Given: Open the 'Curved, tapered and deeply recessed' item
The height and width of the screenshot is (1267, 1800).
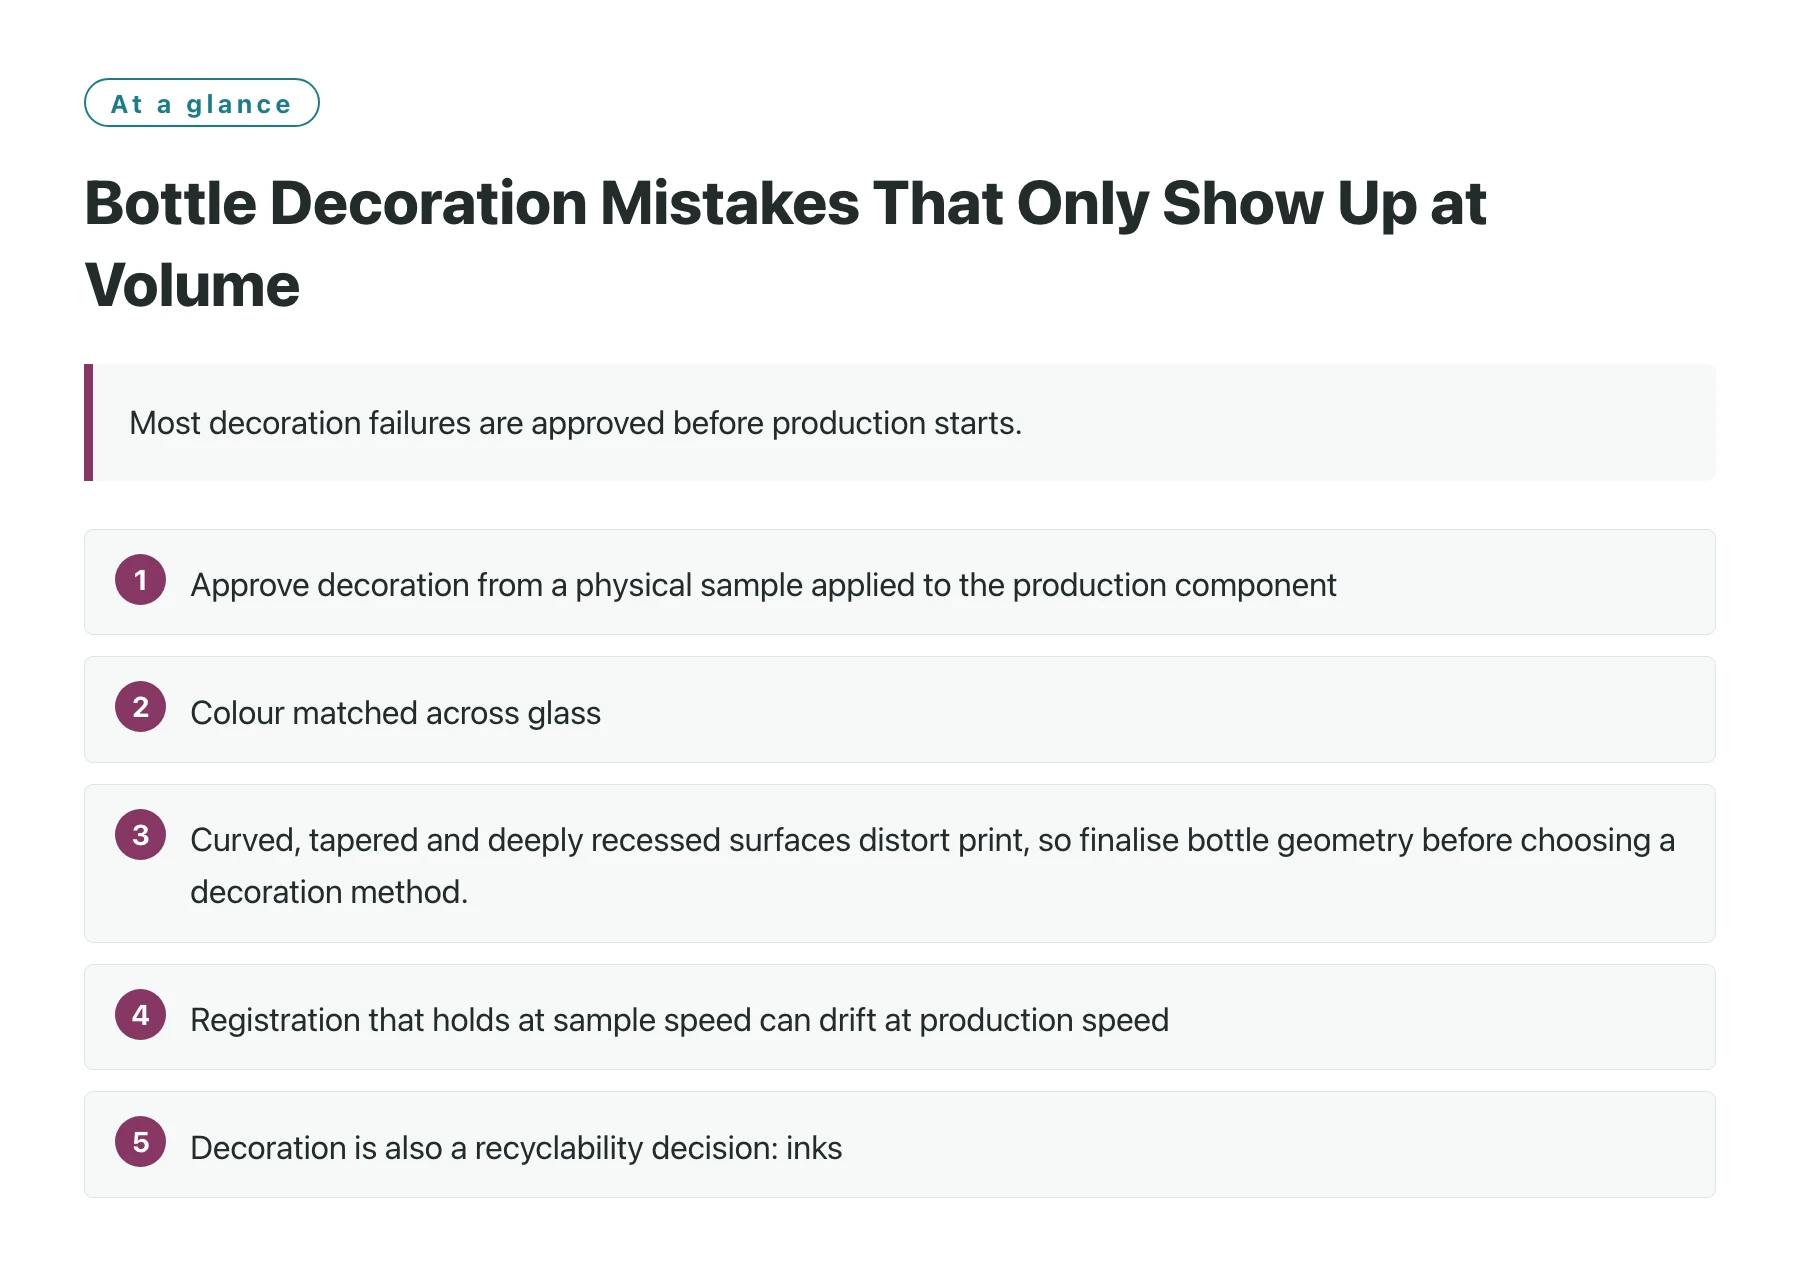Looking at the screenshot, I should [x=900, y=864].
